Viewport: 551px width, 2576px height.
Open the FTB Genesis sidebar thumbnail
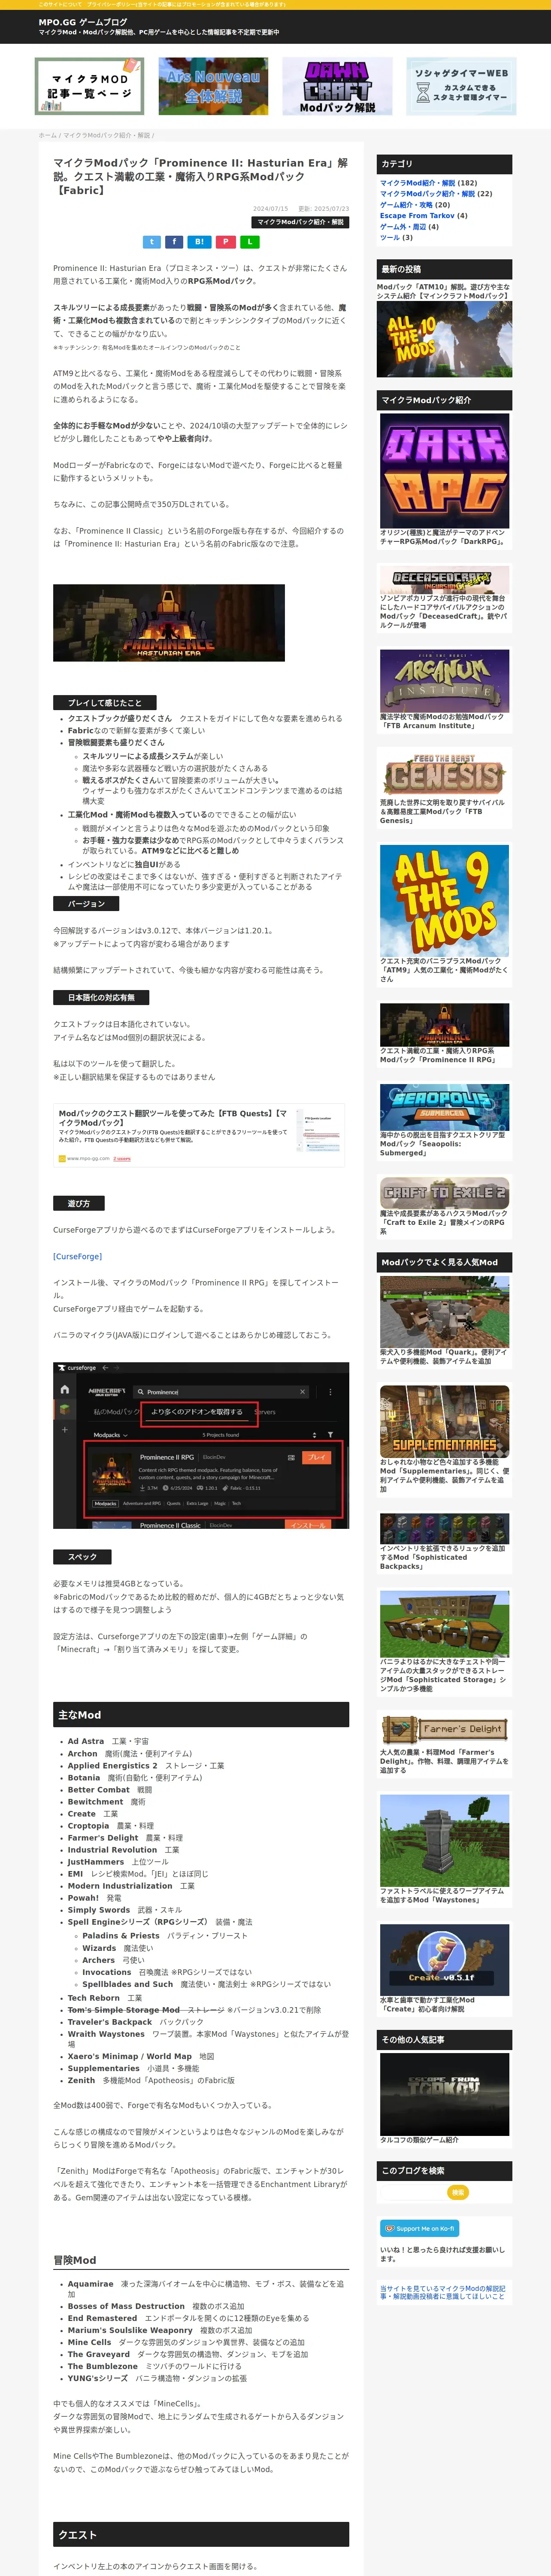[x=445, y=773]
